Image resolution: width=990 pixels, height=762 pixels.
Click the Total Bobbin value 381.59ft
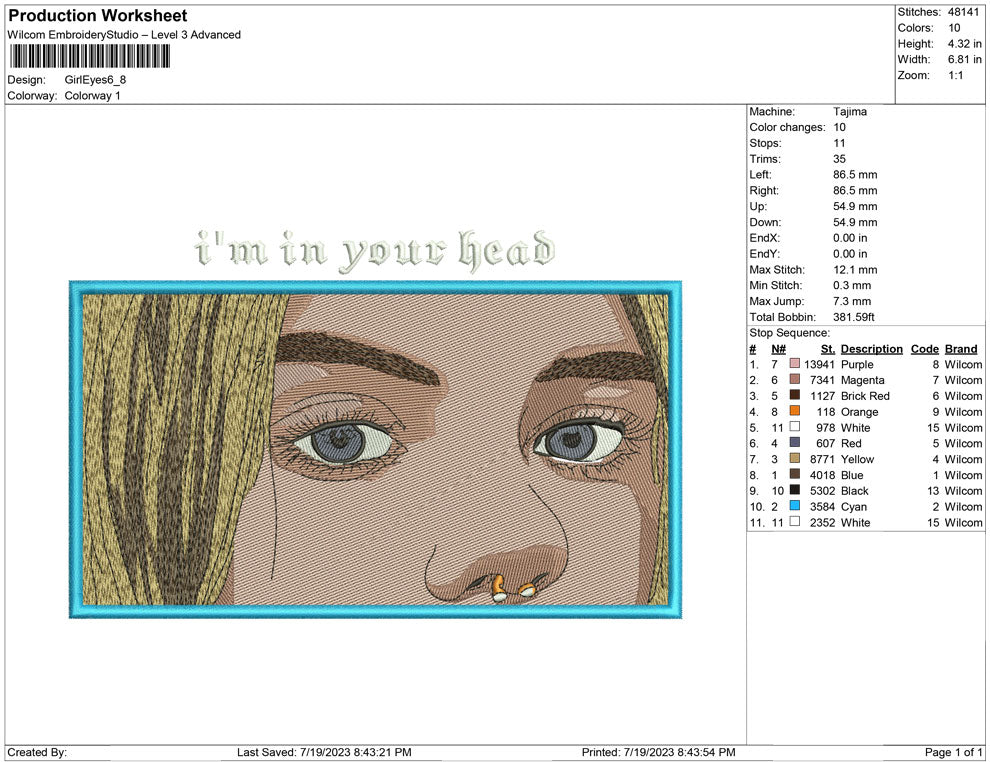click(x=857, y=316)
